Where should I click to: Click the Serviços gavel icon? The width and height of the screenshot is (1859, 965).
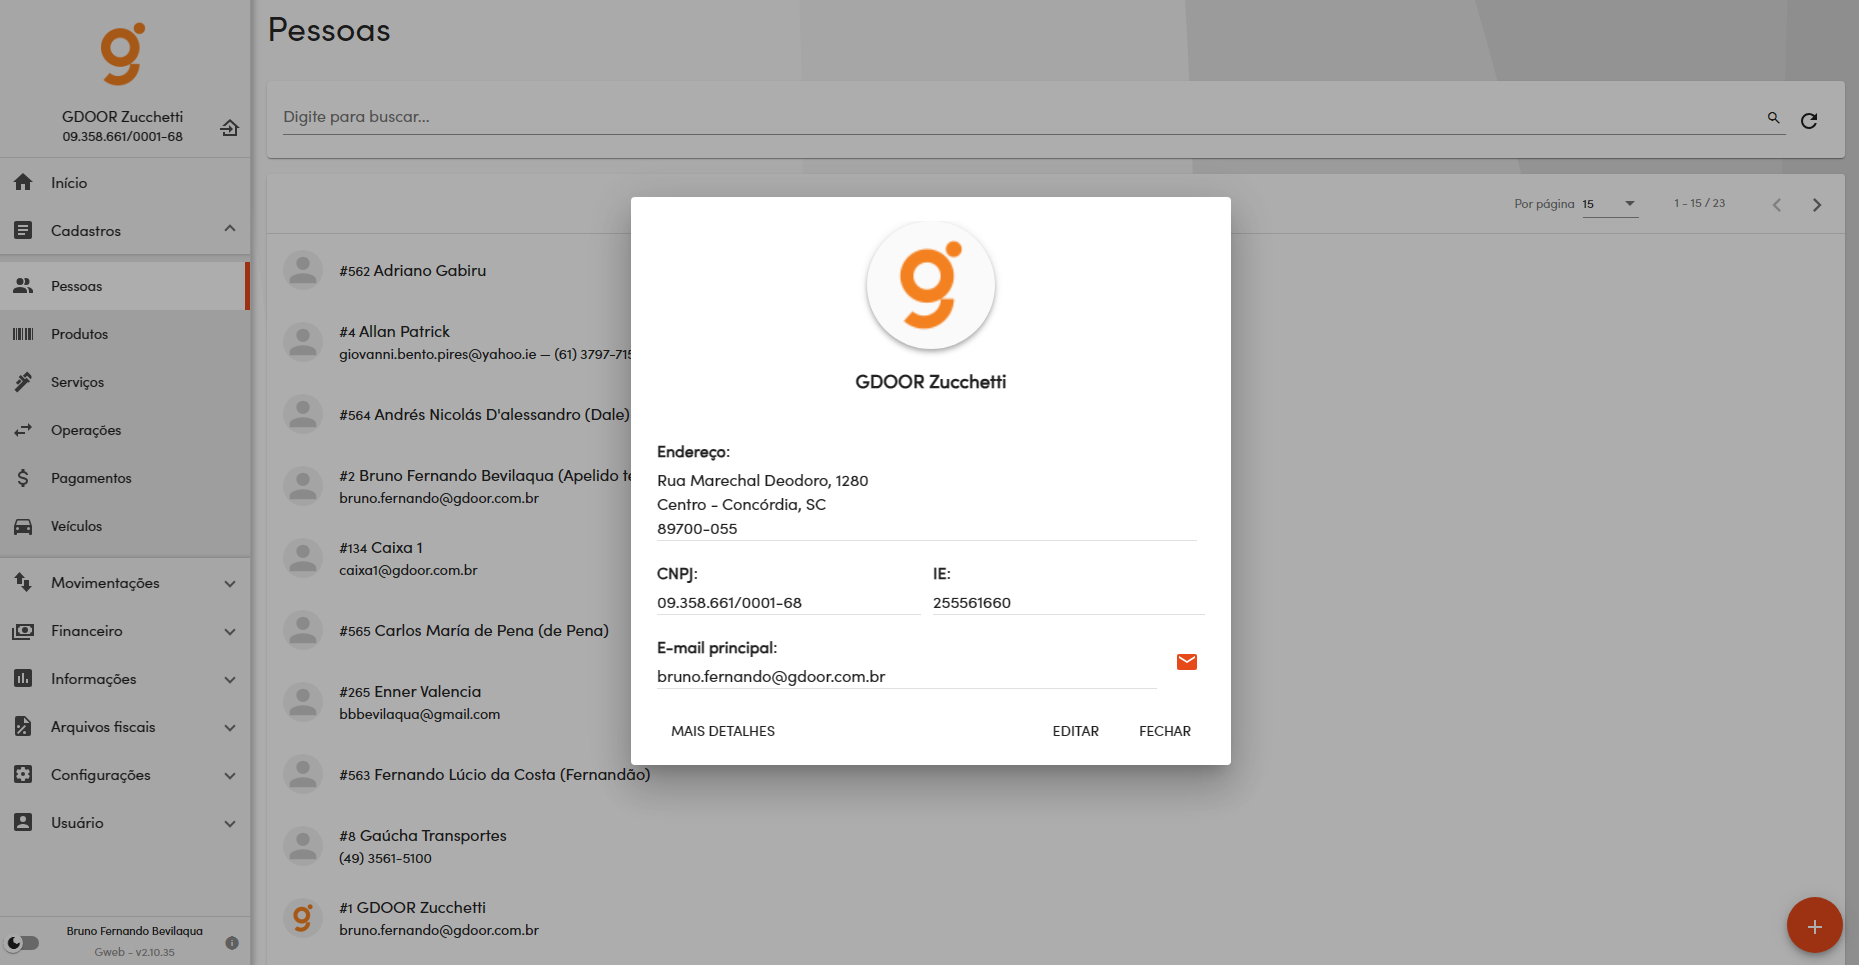23,382
